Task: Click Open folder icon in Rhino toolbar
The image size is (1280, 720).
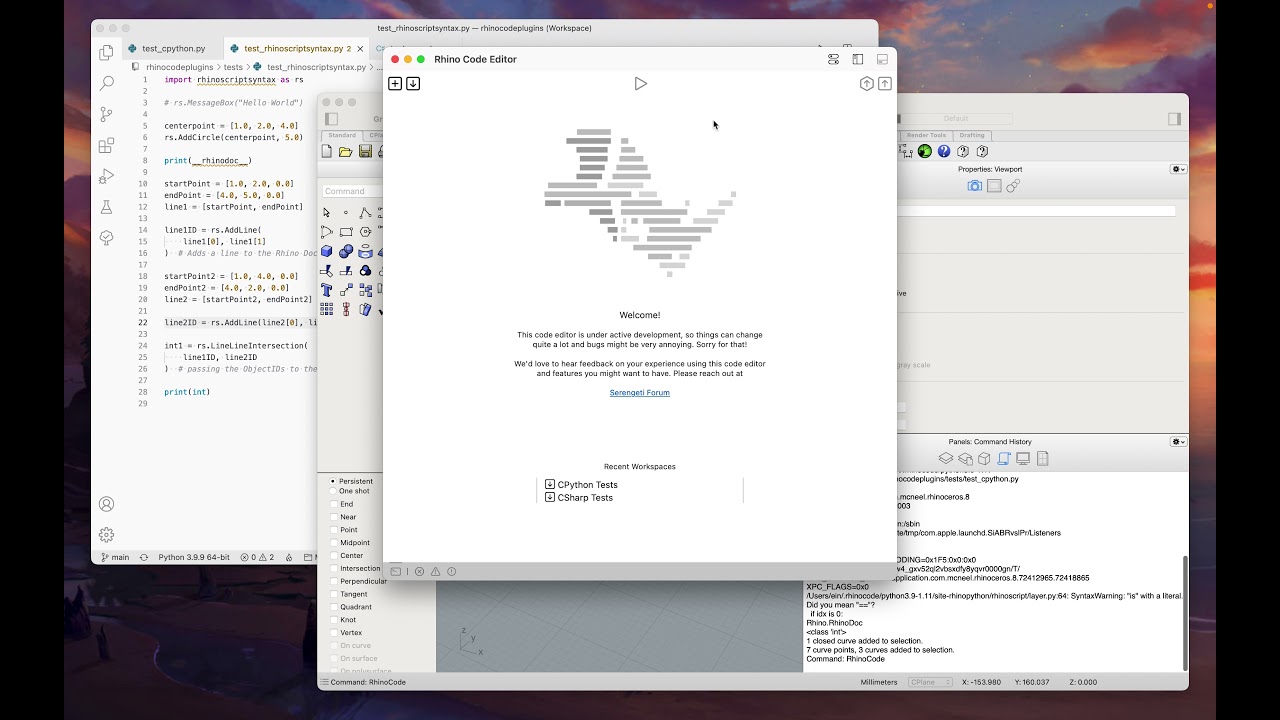Action: pyautogui.click(x=346, y=152)
